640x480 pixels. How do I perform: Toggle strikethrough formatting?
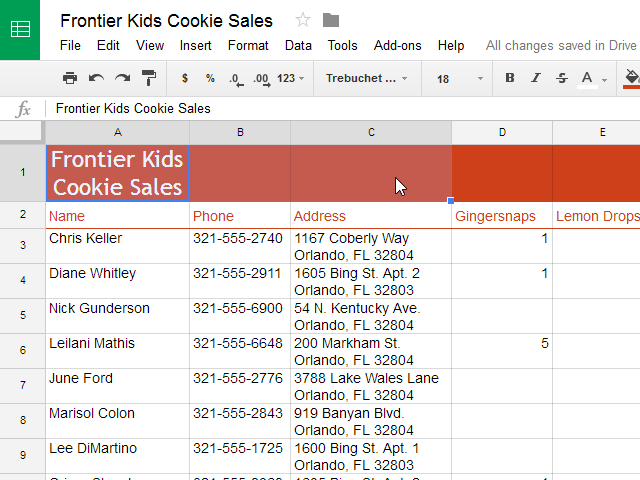562,78
